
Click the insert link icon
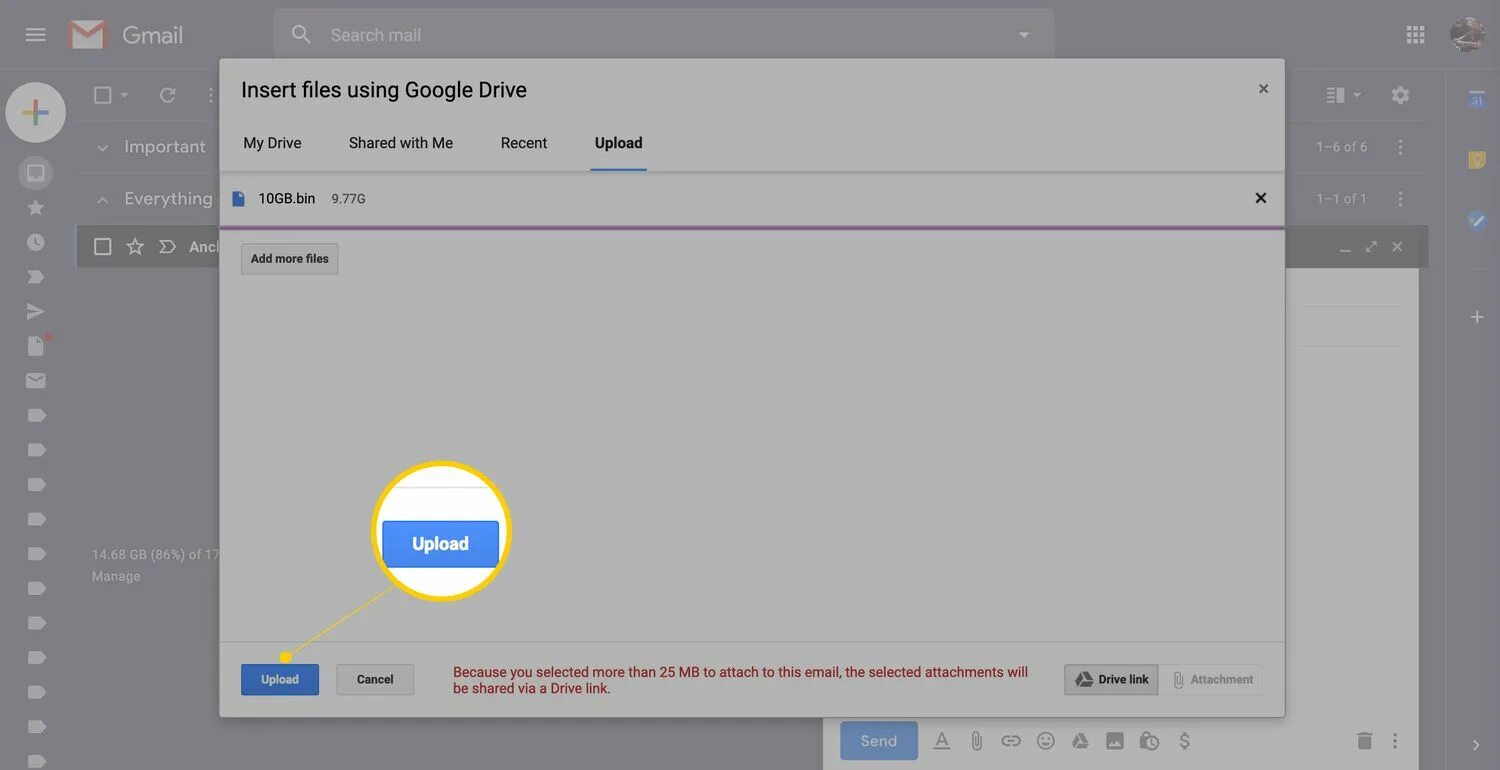tap(1011, 741)
